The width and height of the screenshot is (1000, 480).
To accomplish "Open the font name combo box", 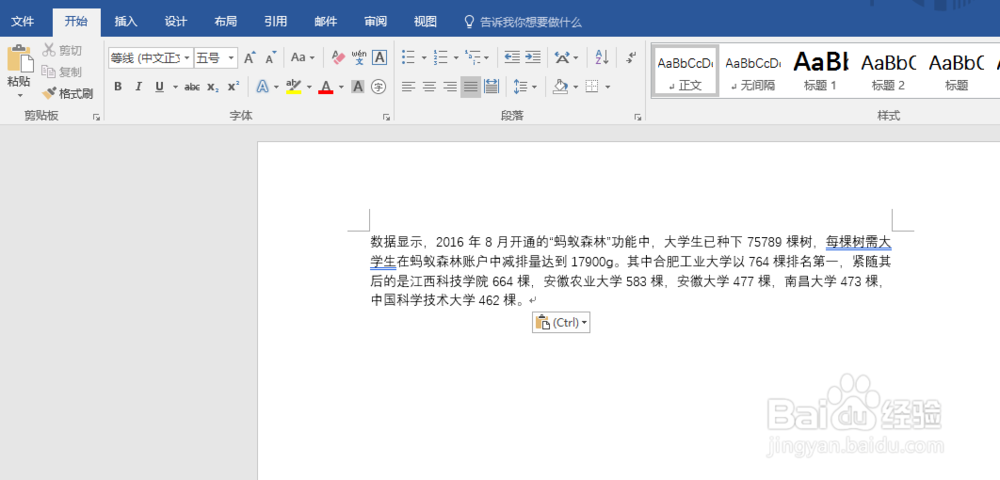I will click(x=151, y=58).
